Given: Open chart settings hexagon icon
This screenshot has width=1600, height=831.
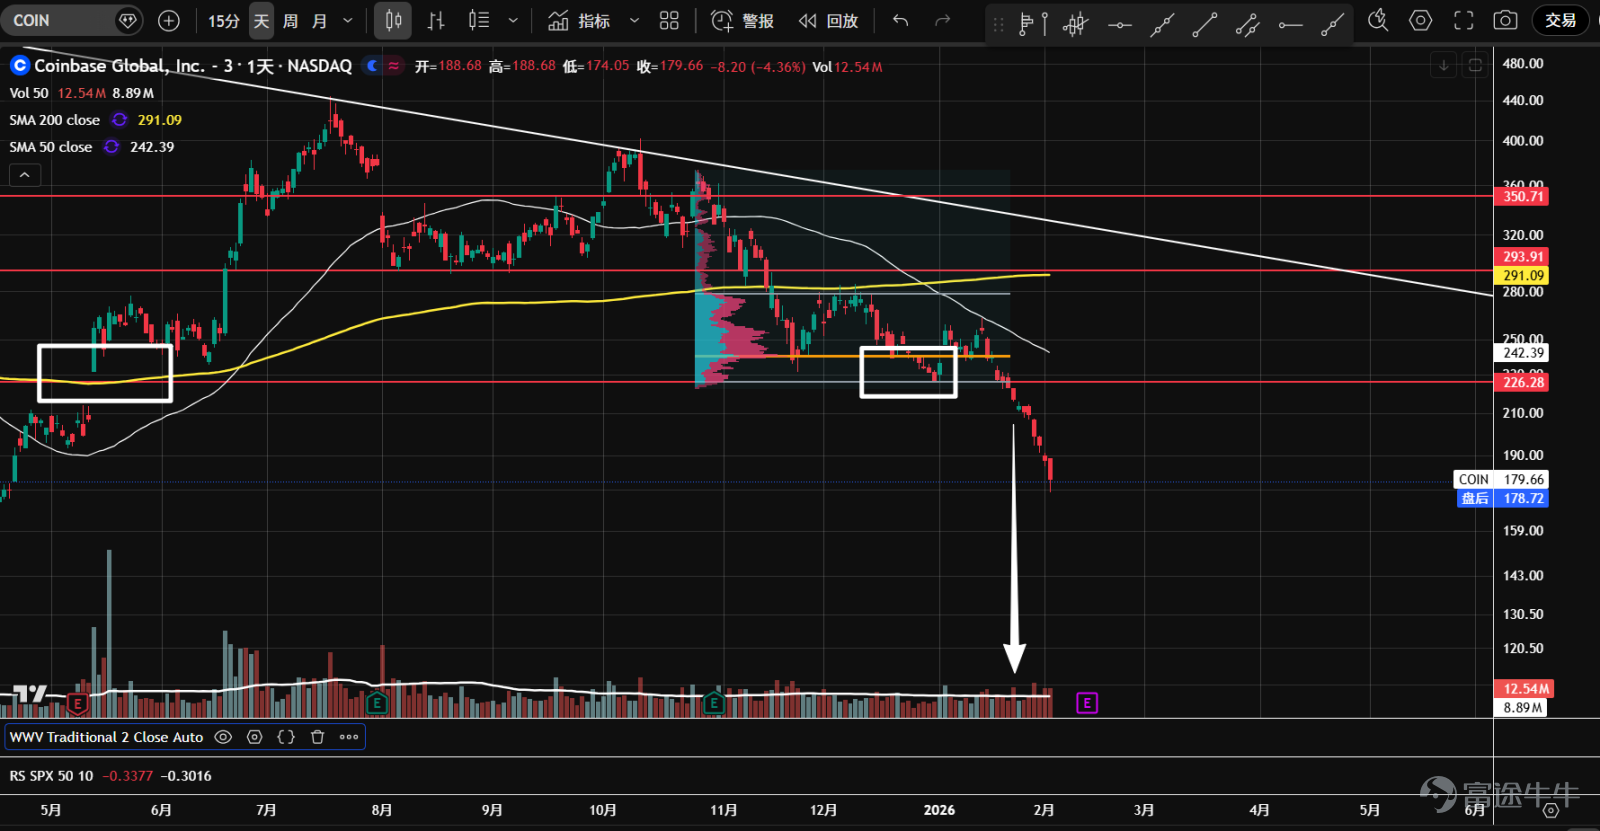Looking at the screenshot, I should coord(1420,20).
